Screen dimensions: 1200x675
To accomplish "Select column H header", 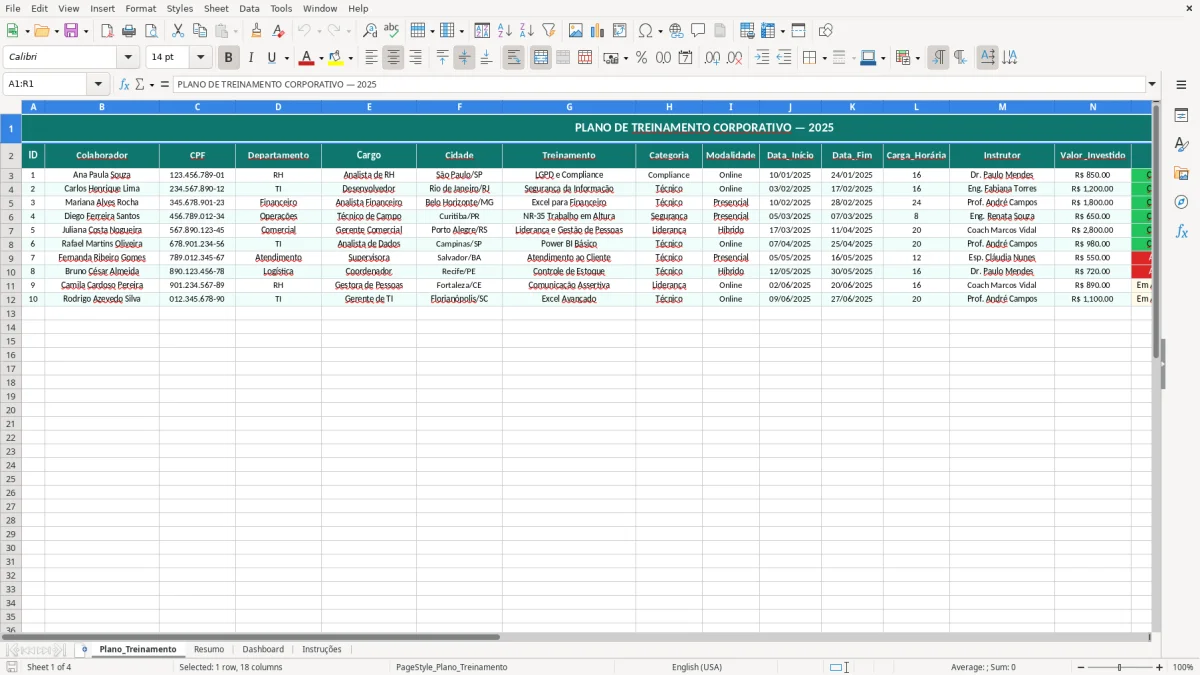I will 669,107.
